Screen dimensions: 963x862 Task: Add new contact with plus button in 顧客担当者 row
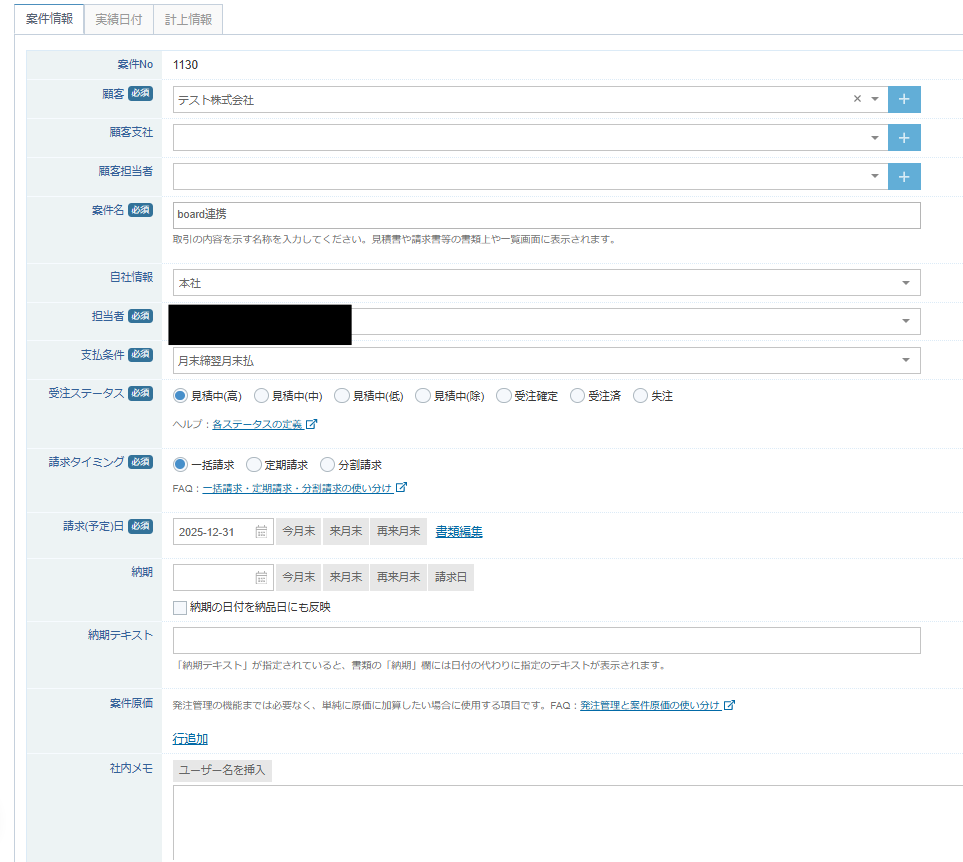[904, 177]
